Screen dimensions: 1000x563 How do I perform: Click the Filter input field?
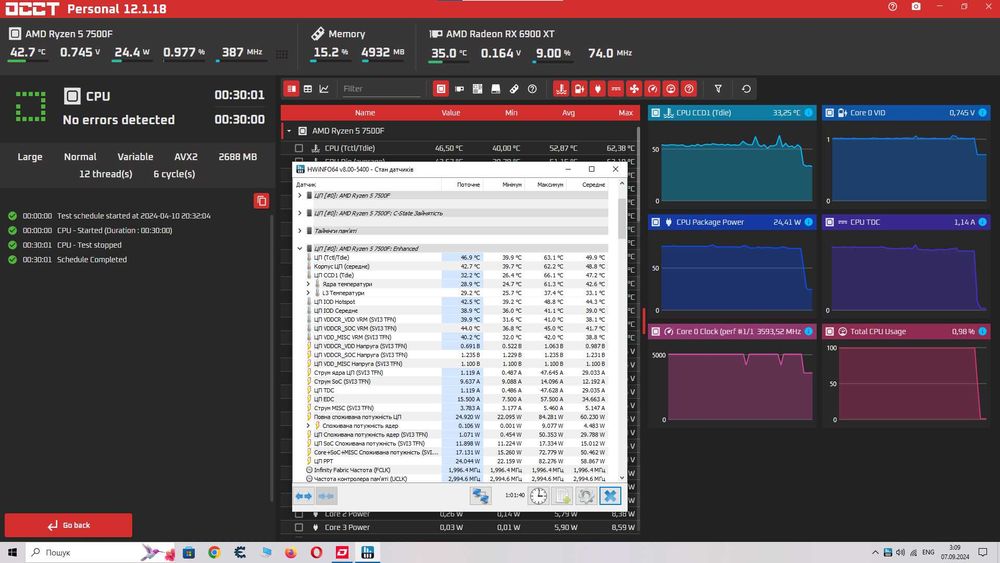[x=381, y=89]
